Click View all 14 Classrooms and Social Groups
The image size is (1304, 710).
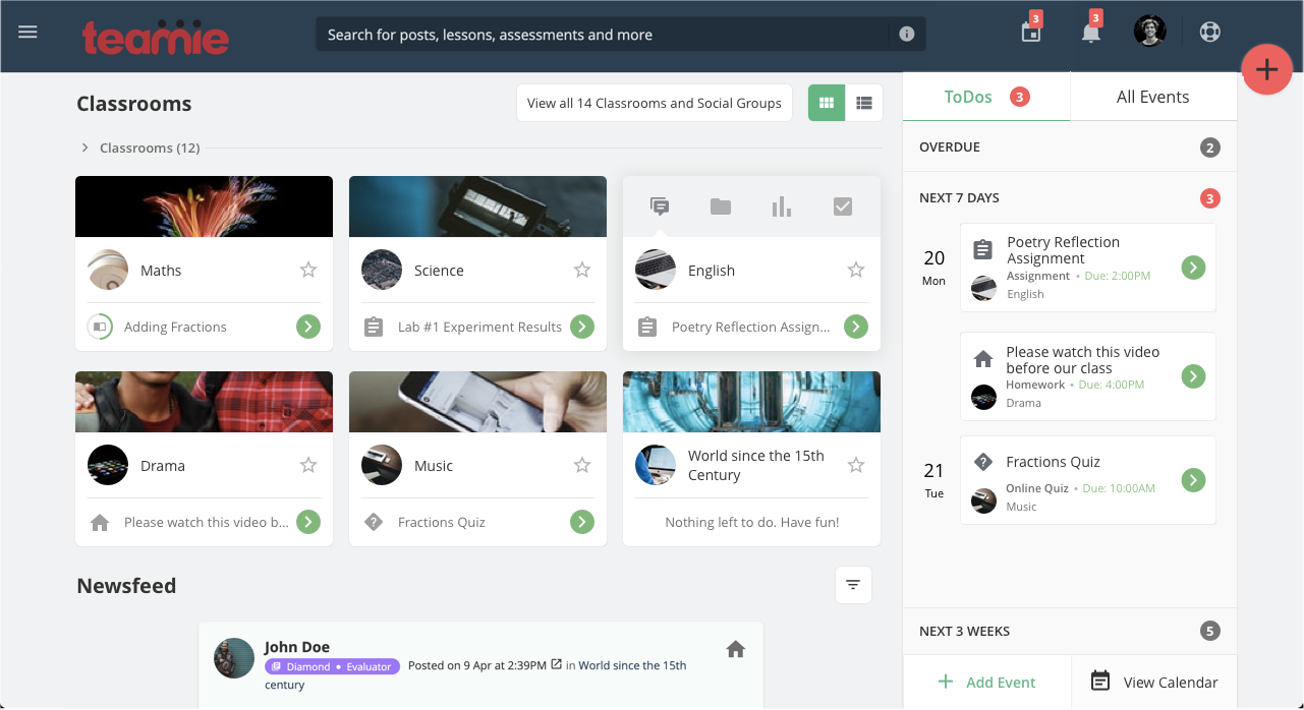654,103
